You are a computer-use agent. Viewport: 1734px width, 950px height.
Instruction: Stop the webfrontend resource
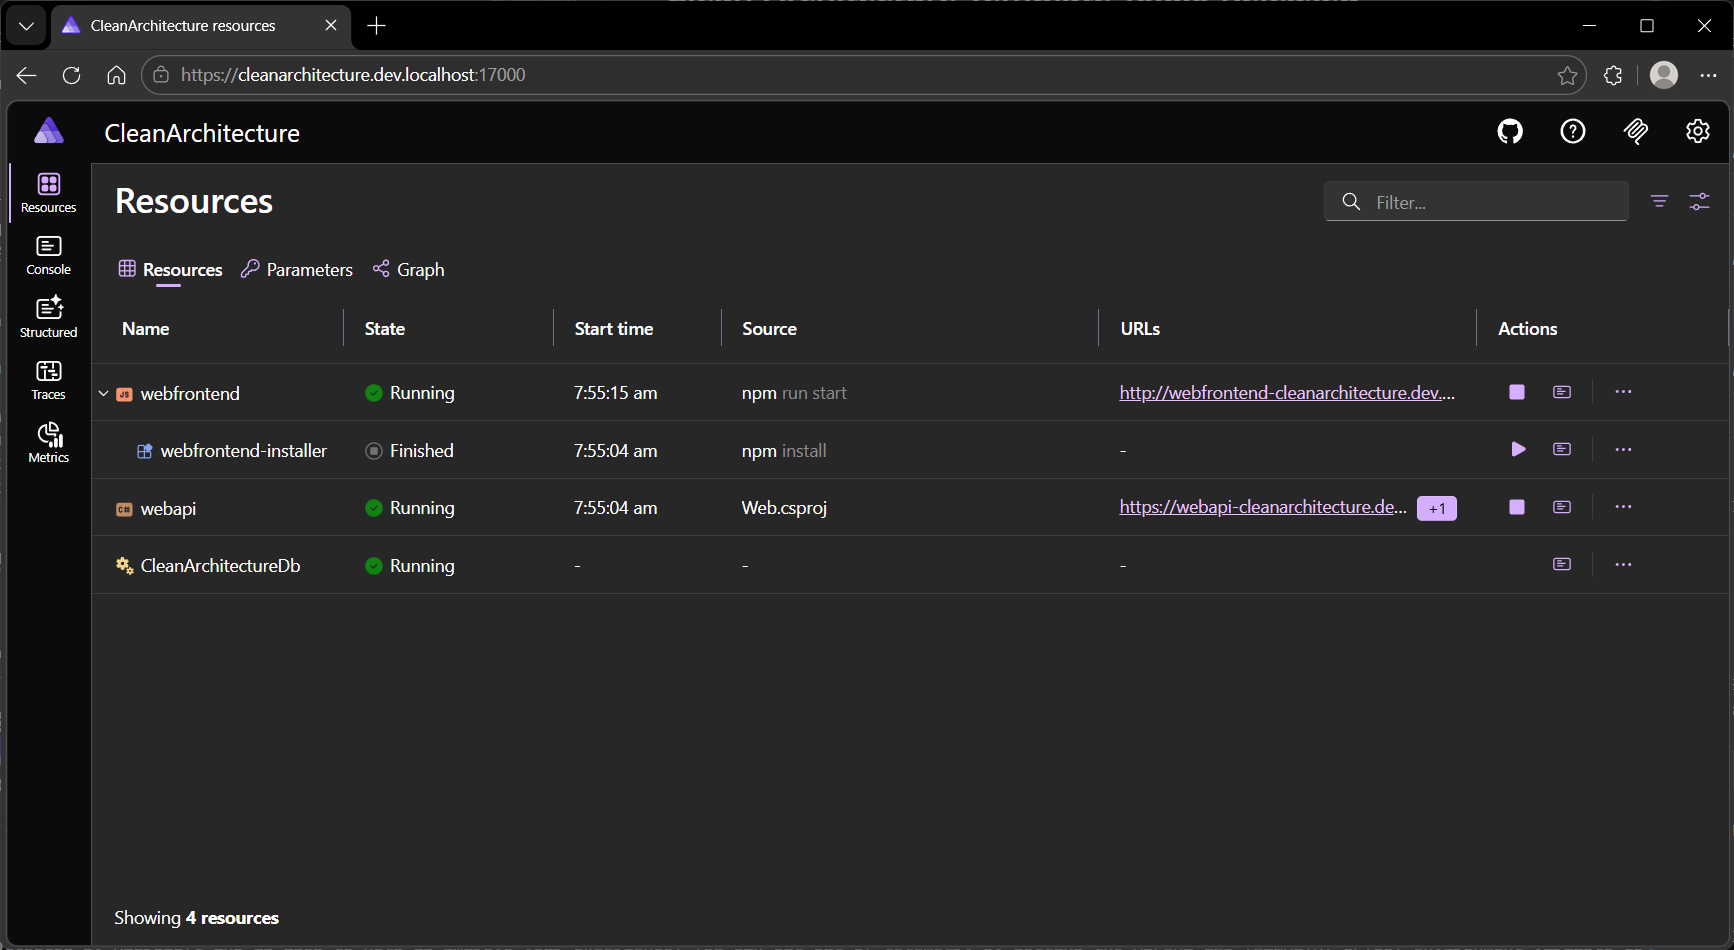click(x=1516, y=392)
